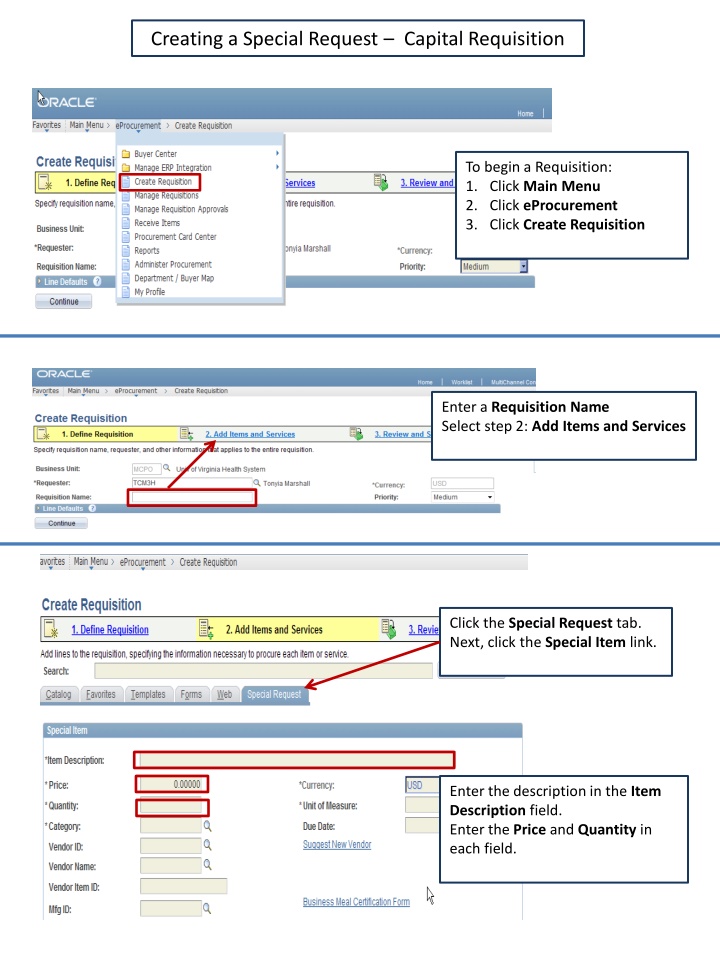Click the Business Unit field showing MCPO
This screenshot has height=960, width=720.
tap(146, 468)
